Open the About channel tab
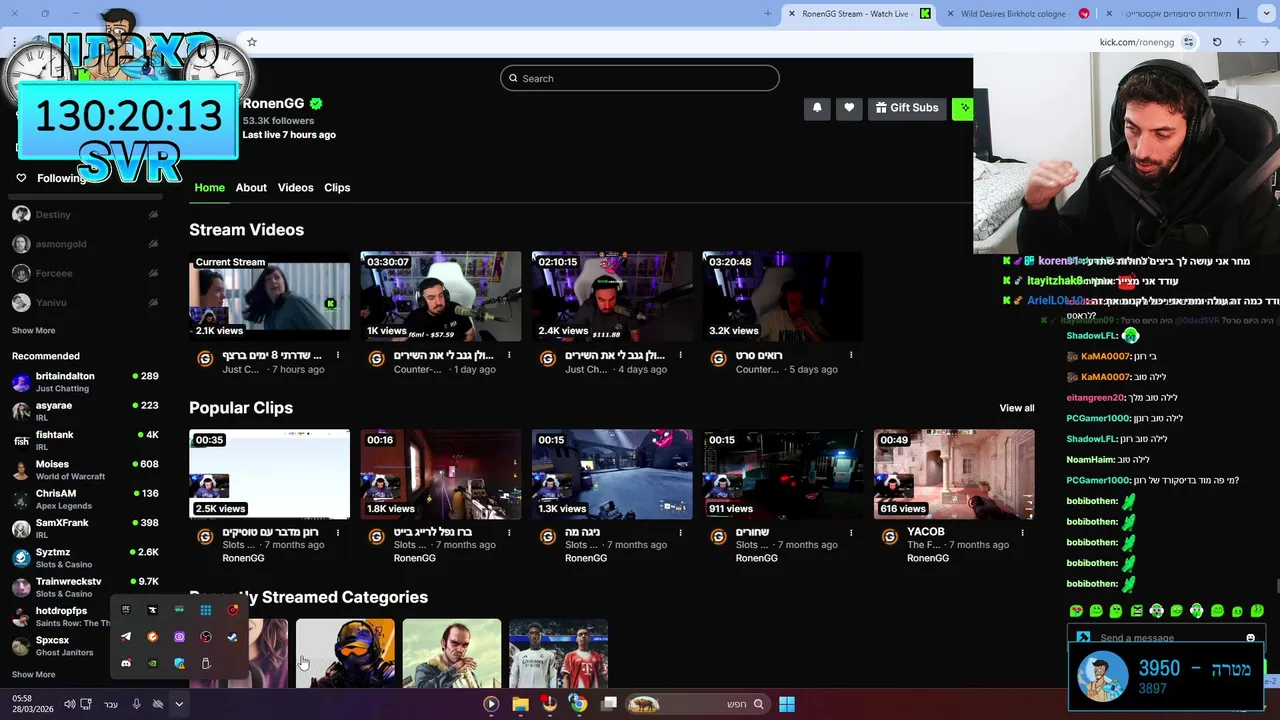 (x=251, y=187)
